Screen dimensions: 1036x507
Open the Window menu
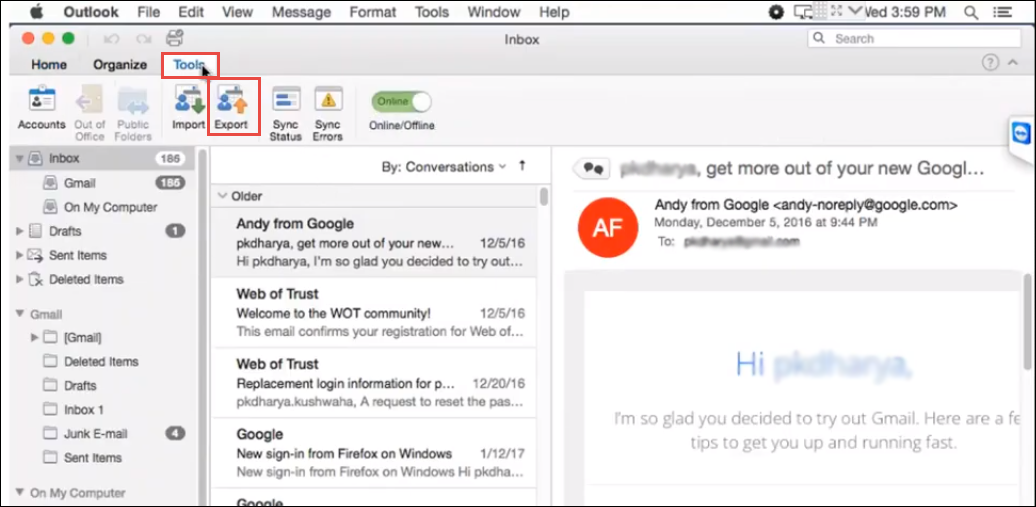[x=494, y=12]
